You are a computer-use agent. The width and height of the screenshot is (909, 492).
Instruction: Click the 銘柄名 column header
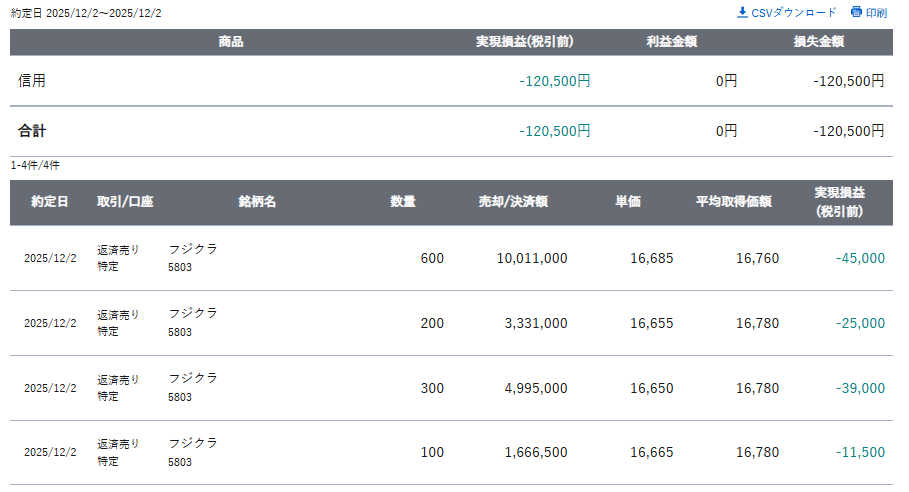(x=257, y=202)
